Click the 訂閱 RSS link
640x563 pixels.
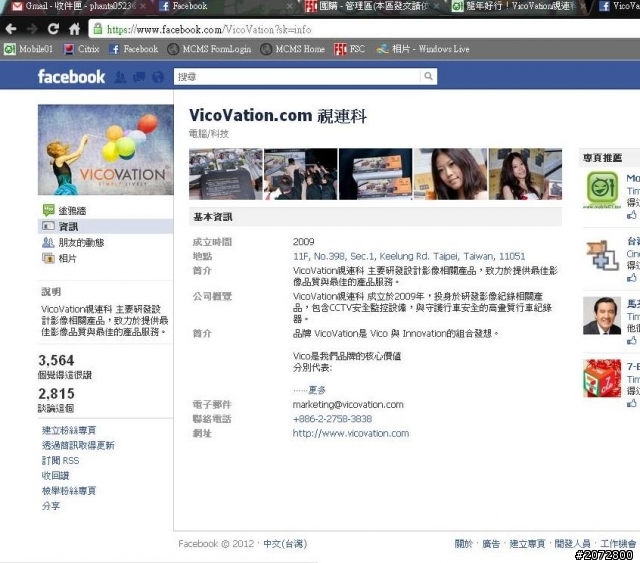point(60,461)
